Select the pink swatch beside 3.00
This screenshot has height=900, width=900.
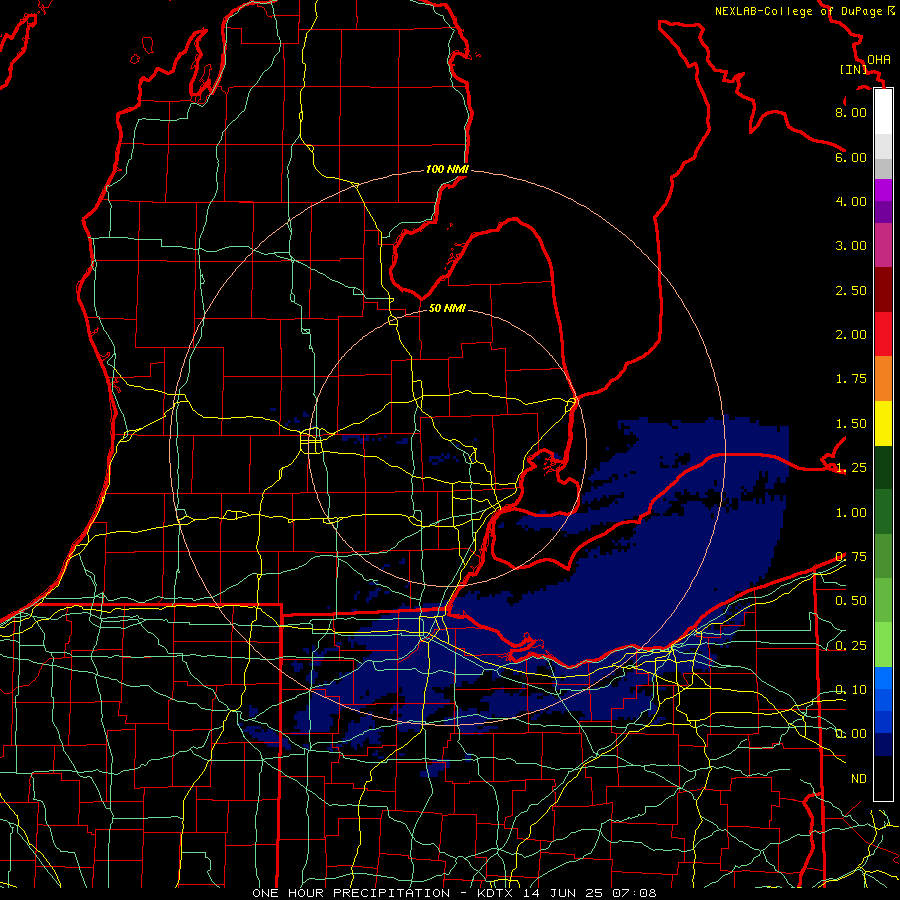883,246
